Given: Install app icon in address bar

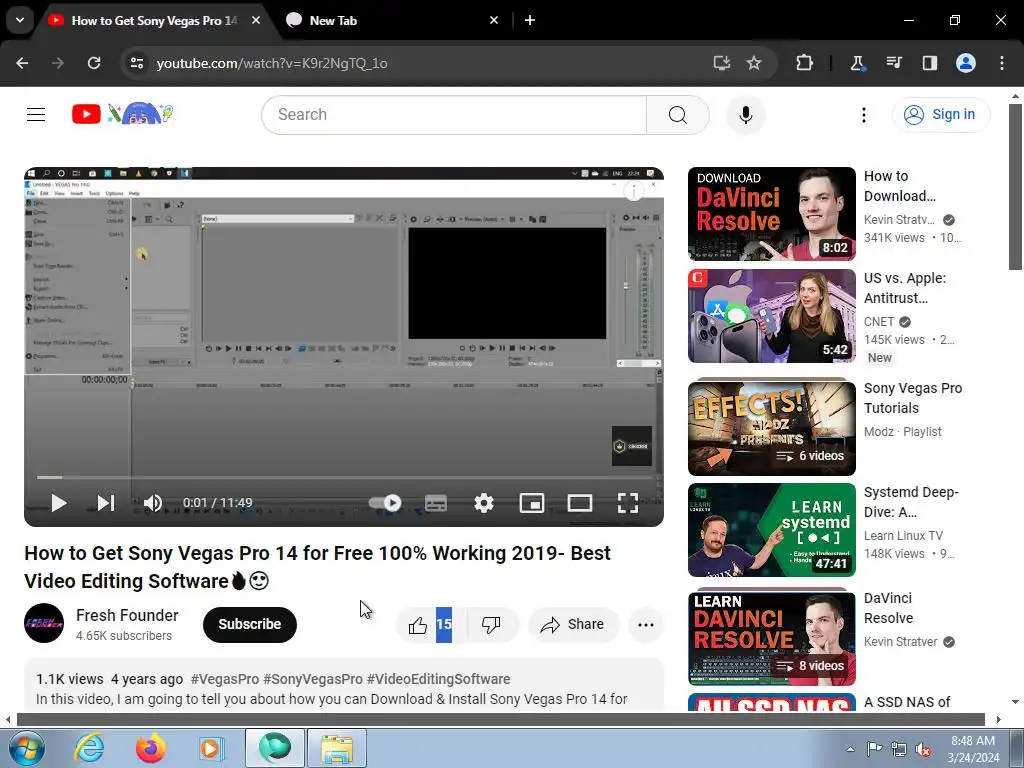Looking at the screenshot, I should pyautogui.click(x=721, y=63).
